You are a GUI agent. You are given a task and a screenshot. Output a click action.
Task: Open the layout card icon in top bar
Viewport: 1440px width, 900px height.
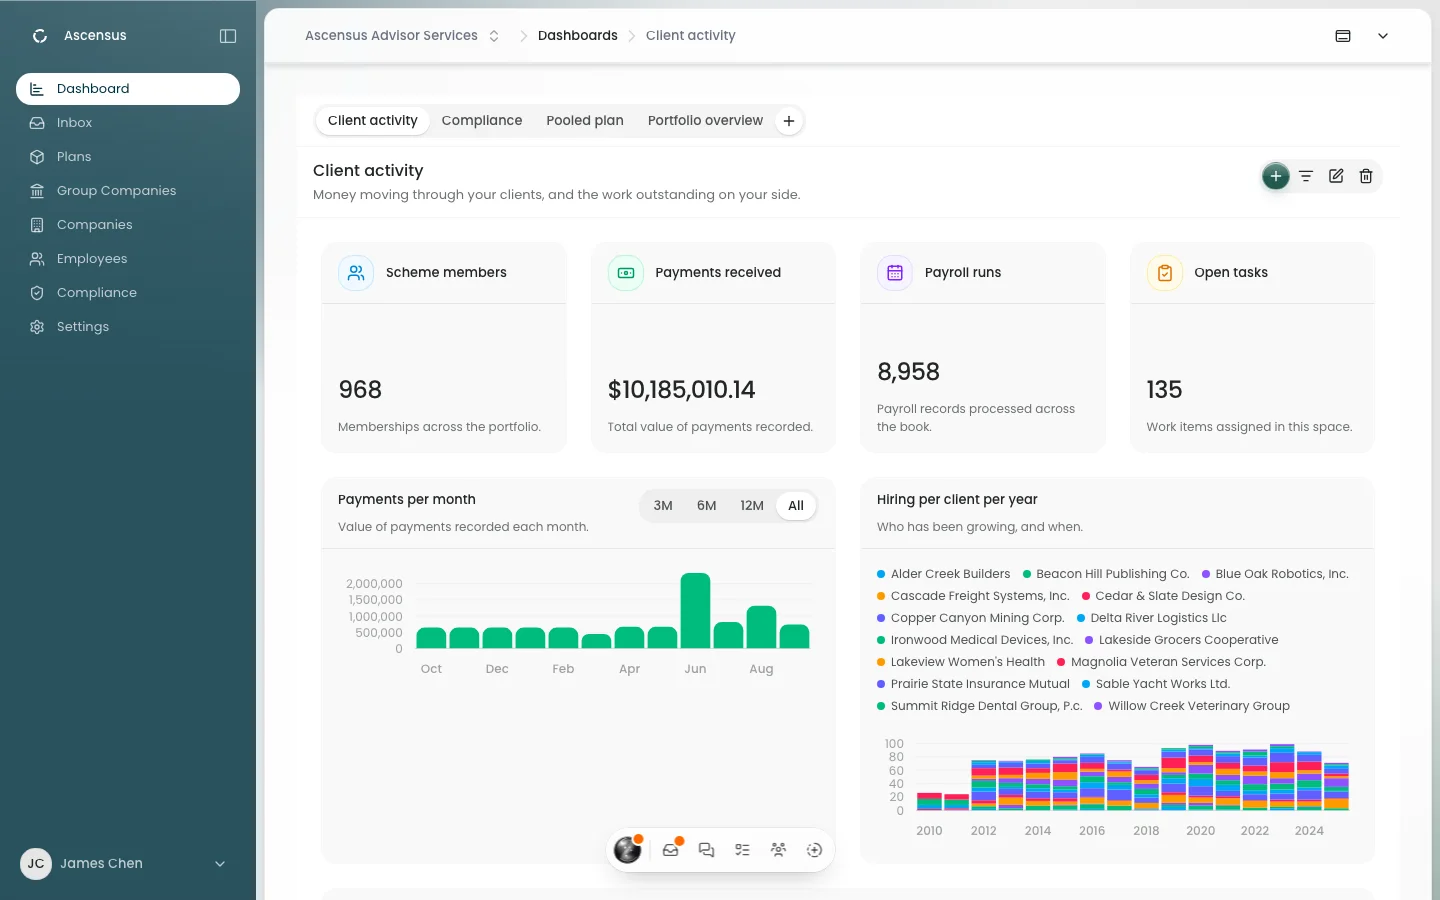point(1343,36)
